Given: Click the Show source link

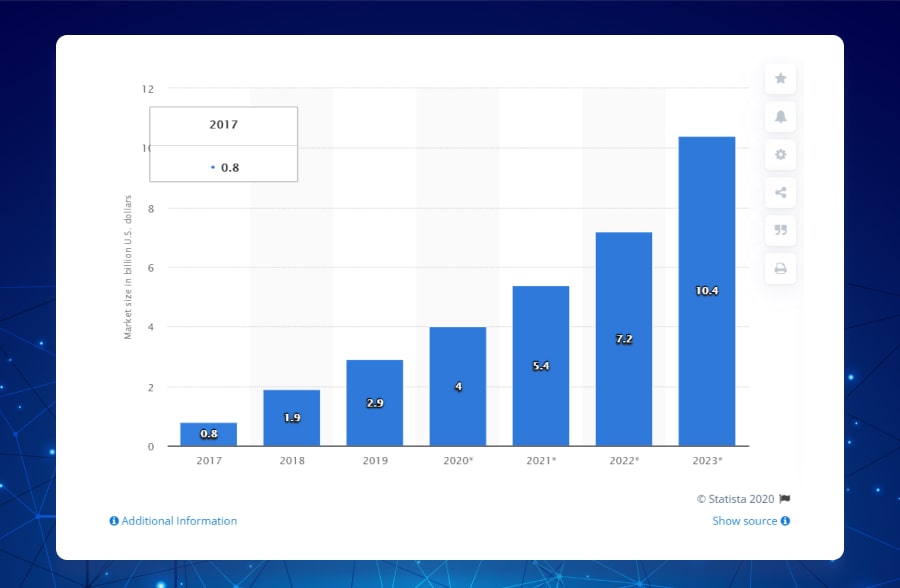Looking at the screenshot, I should (744, 521).
